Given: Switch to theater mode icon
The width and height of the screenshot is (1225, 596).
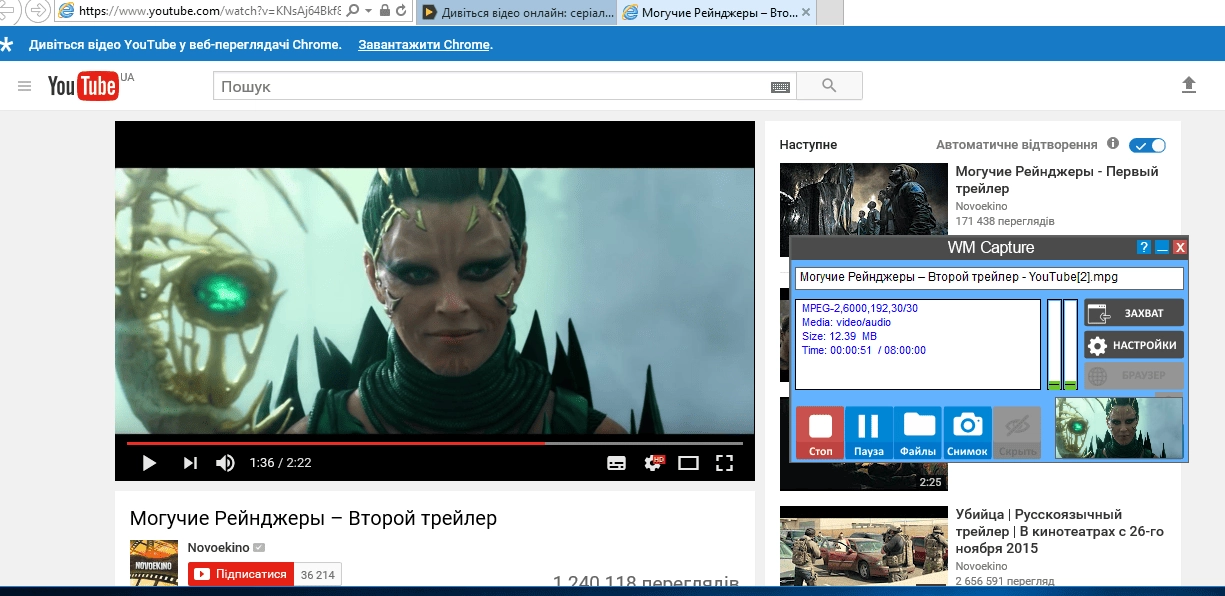Looking at the screenshot, I should click(x=688, y=463).
